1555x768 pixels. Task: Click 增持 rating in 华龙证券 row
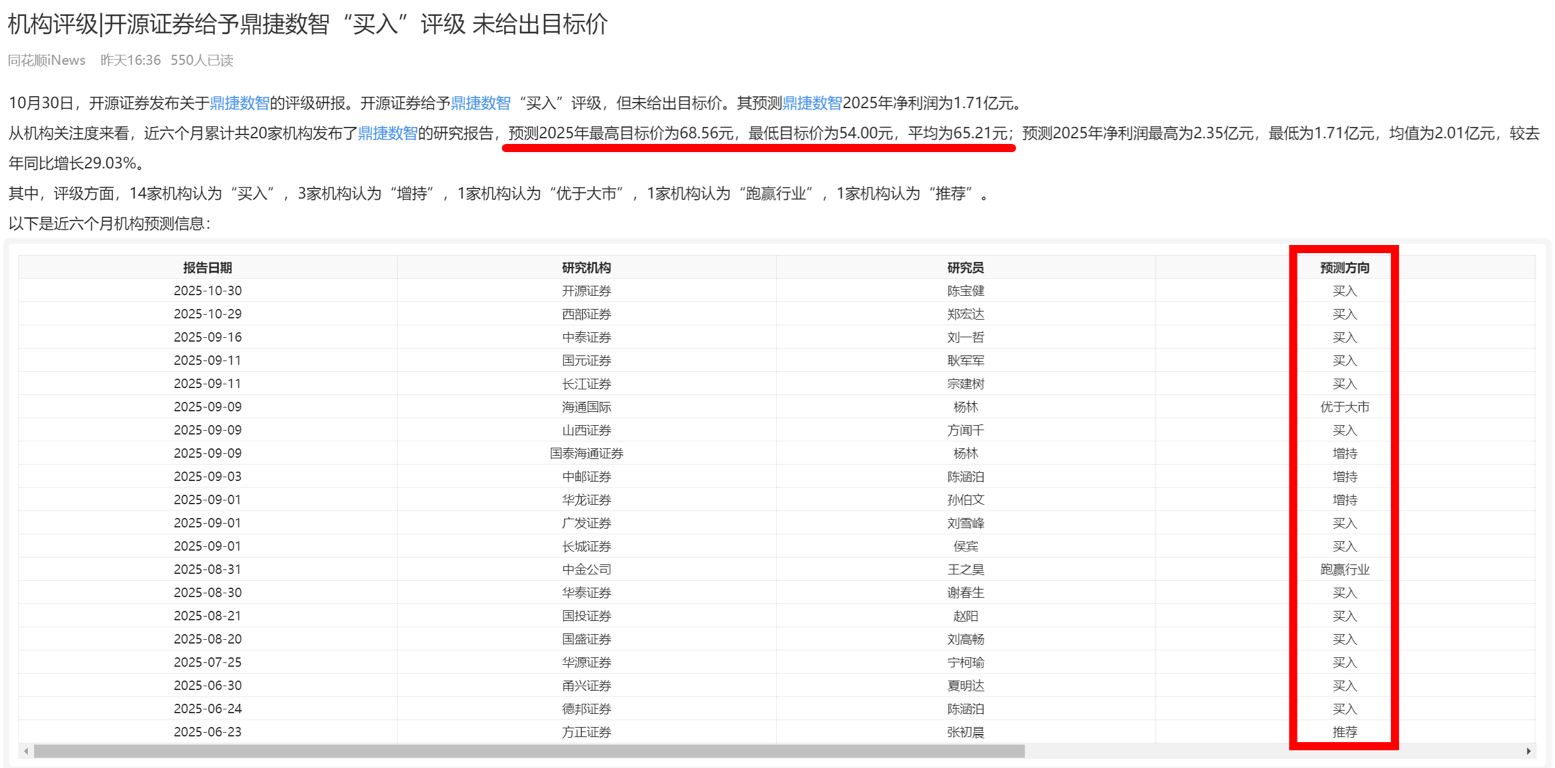1345,500
